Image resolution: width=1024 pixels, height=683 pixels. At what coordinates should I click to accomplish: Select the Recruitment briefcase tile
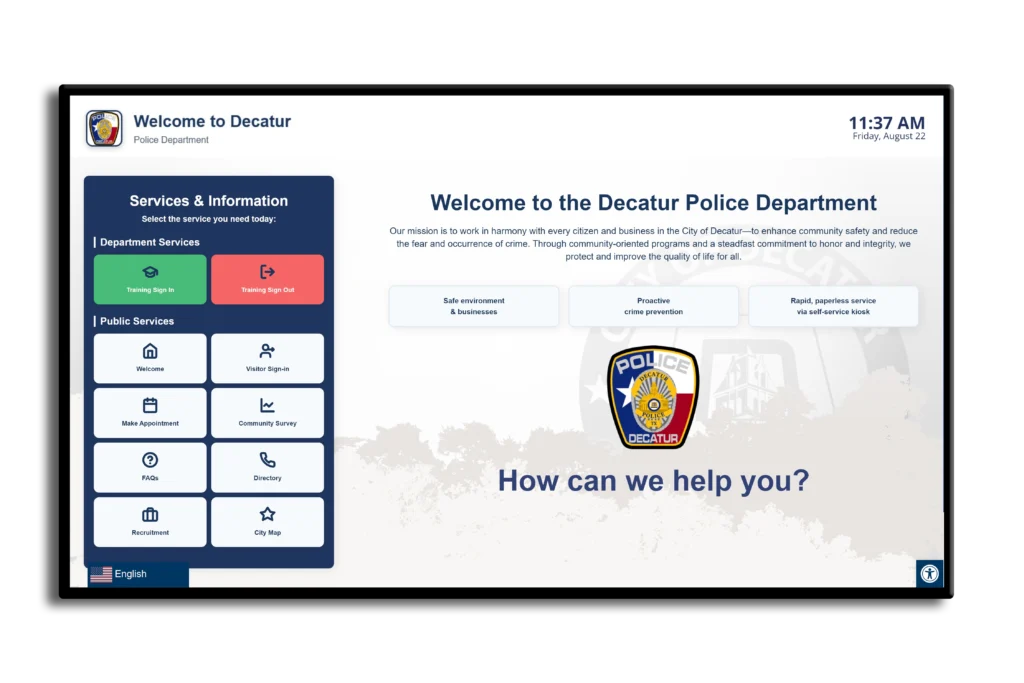(x=150, y=522)
